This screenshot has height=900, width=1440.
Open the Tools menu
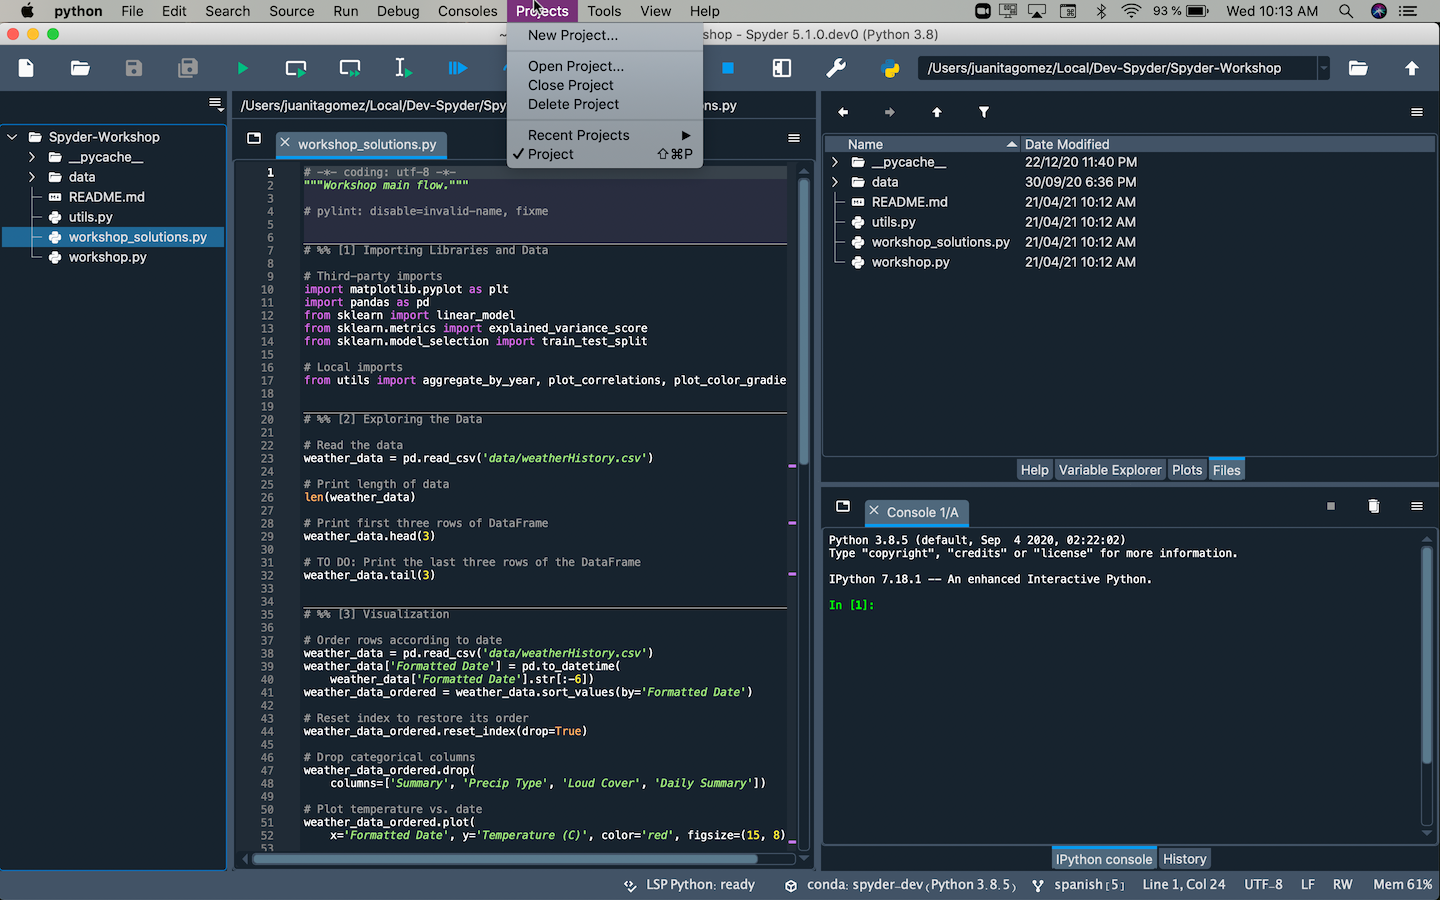[x=604, y=11]
